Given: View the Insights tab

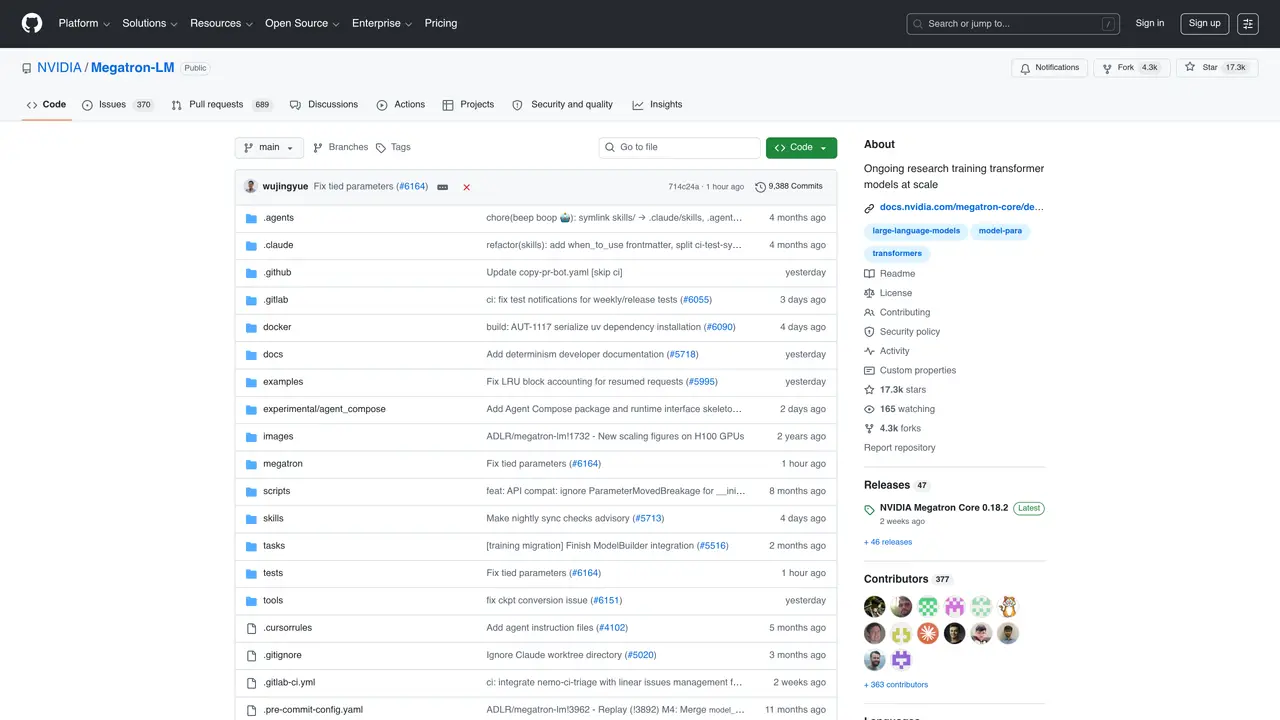Looking at the screenshot, I should 657,105.
